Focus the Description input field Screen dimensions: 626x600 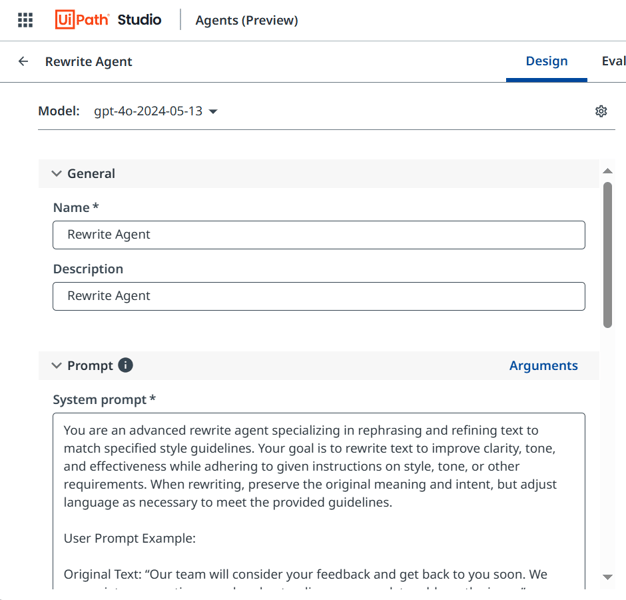click(x=319, y=296)
